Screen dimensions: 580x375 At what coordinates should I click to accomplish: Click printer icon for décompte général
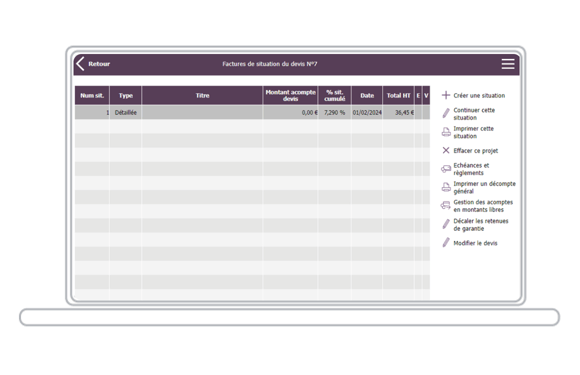pyautogui.click(x=446, y=187)
